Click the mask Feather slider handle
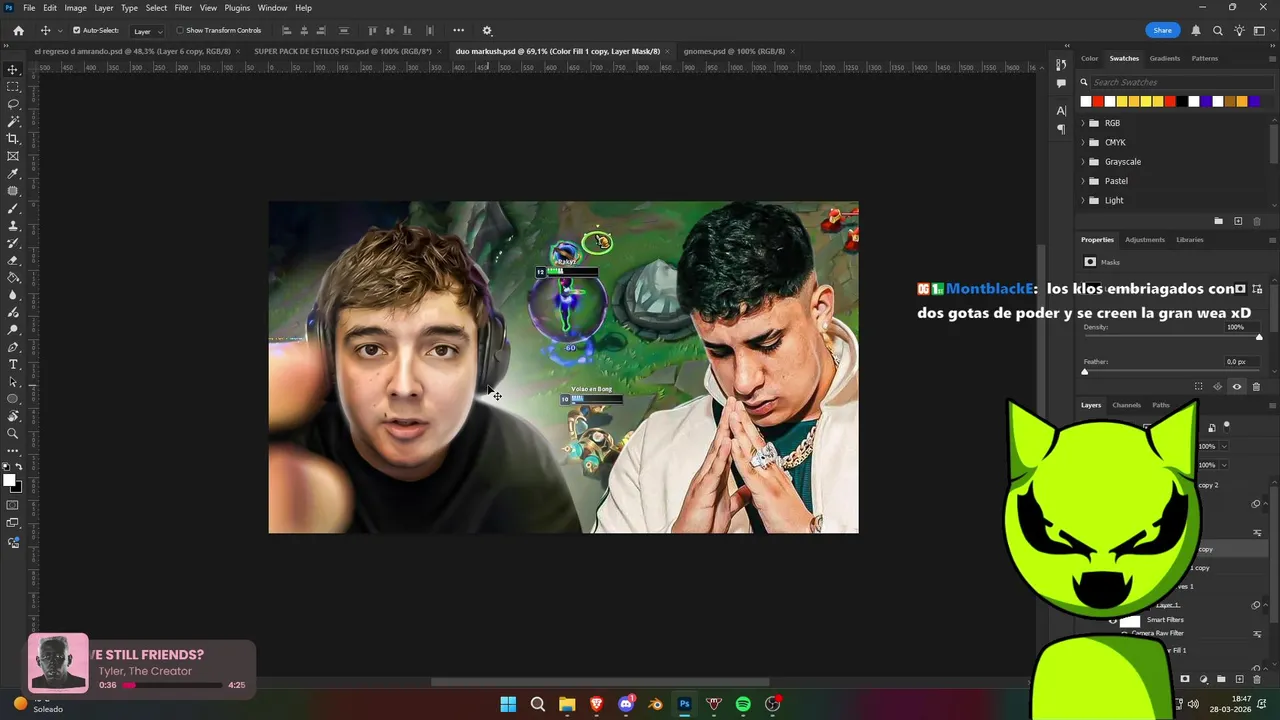 pos(1085,372)
